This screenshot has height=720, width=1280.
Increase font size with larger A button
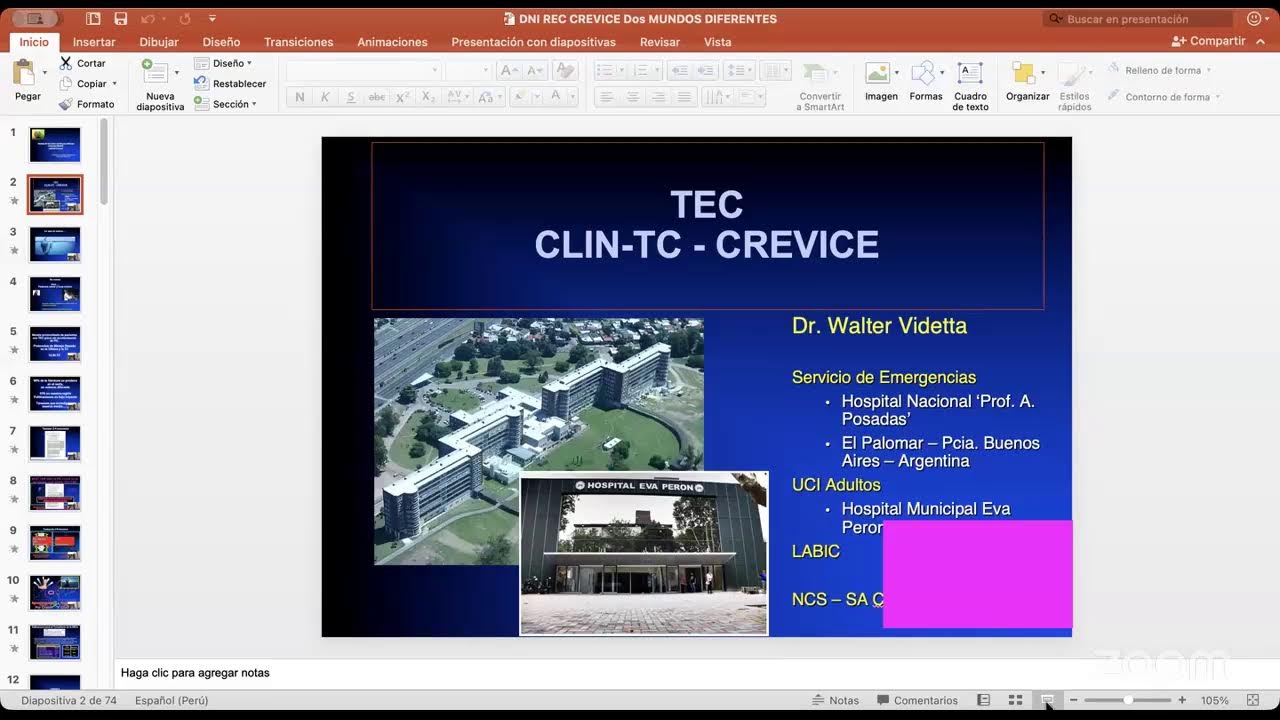click(509, 70)
